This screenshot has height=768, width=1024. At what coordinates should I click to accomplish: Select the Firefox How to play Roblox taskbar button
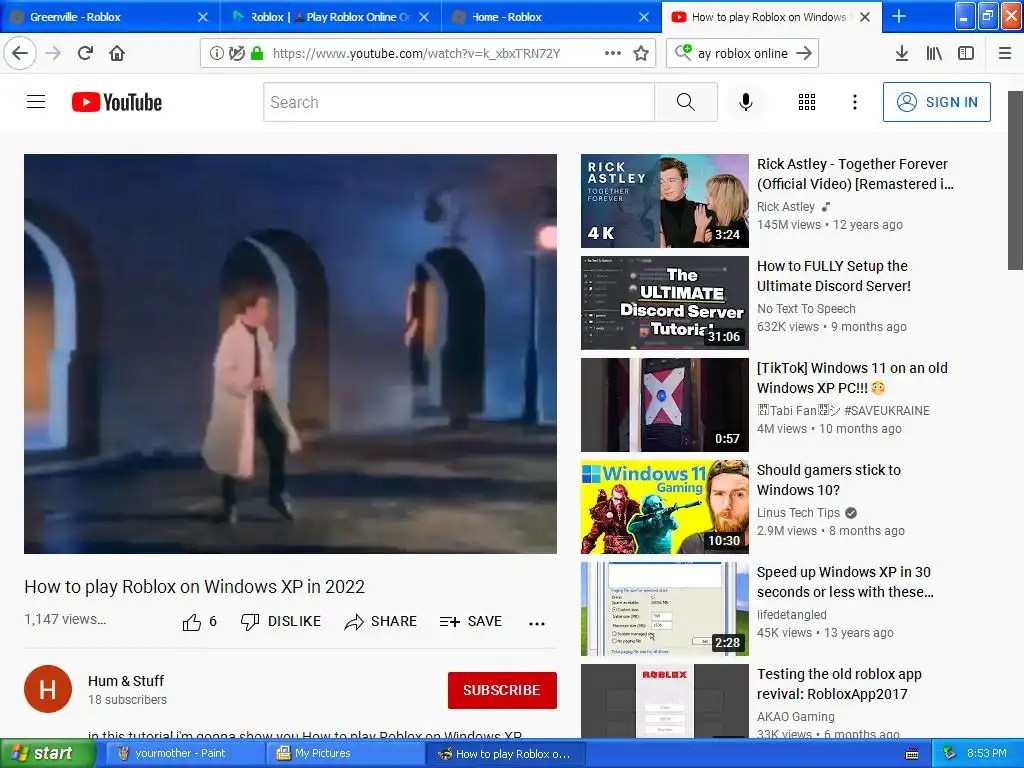coord(506,754)
